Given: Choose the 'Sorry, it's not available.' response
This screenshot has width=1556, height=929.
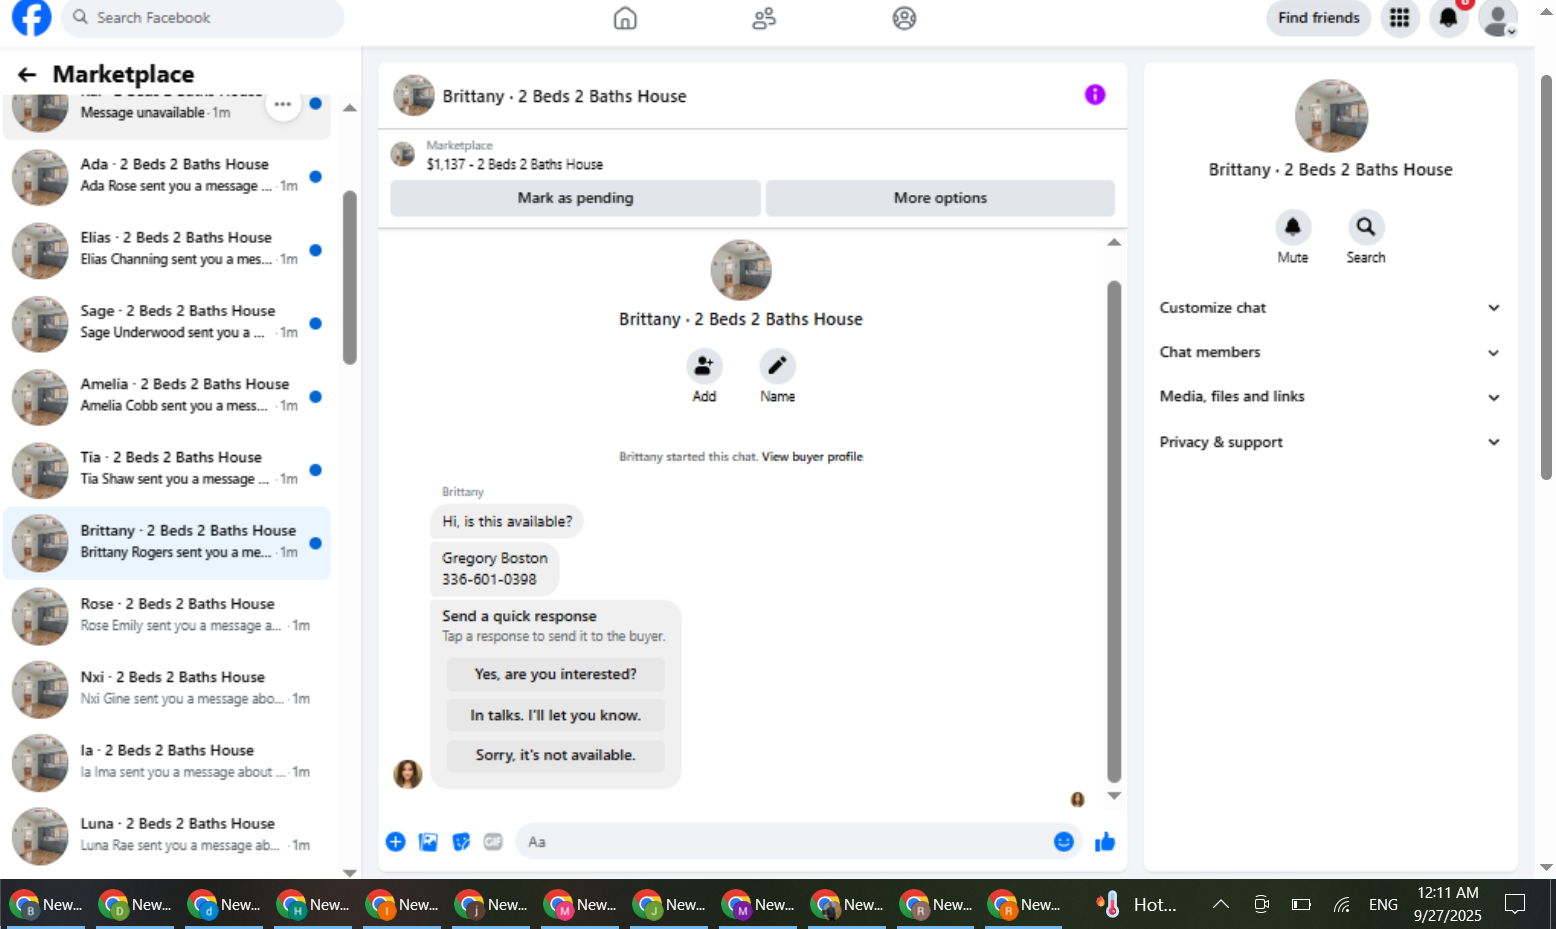Looking at the screenshot, I should 555,755.
